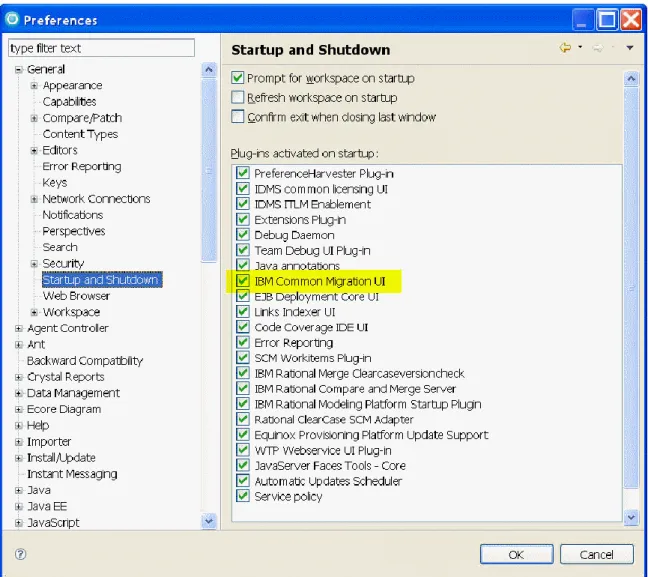Click the help question mark icon

[20, 554]
